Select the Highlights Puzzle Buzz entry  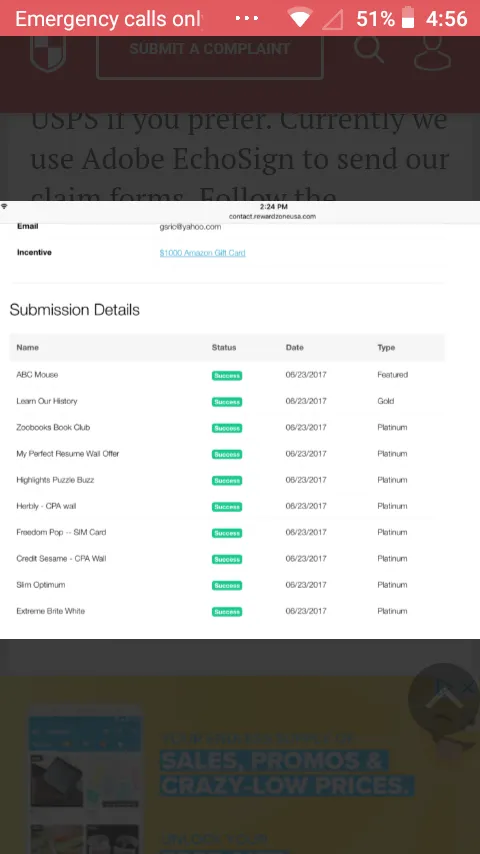tap(55, 480)
